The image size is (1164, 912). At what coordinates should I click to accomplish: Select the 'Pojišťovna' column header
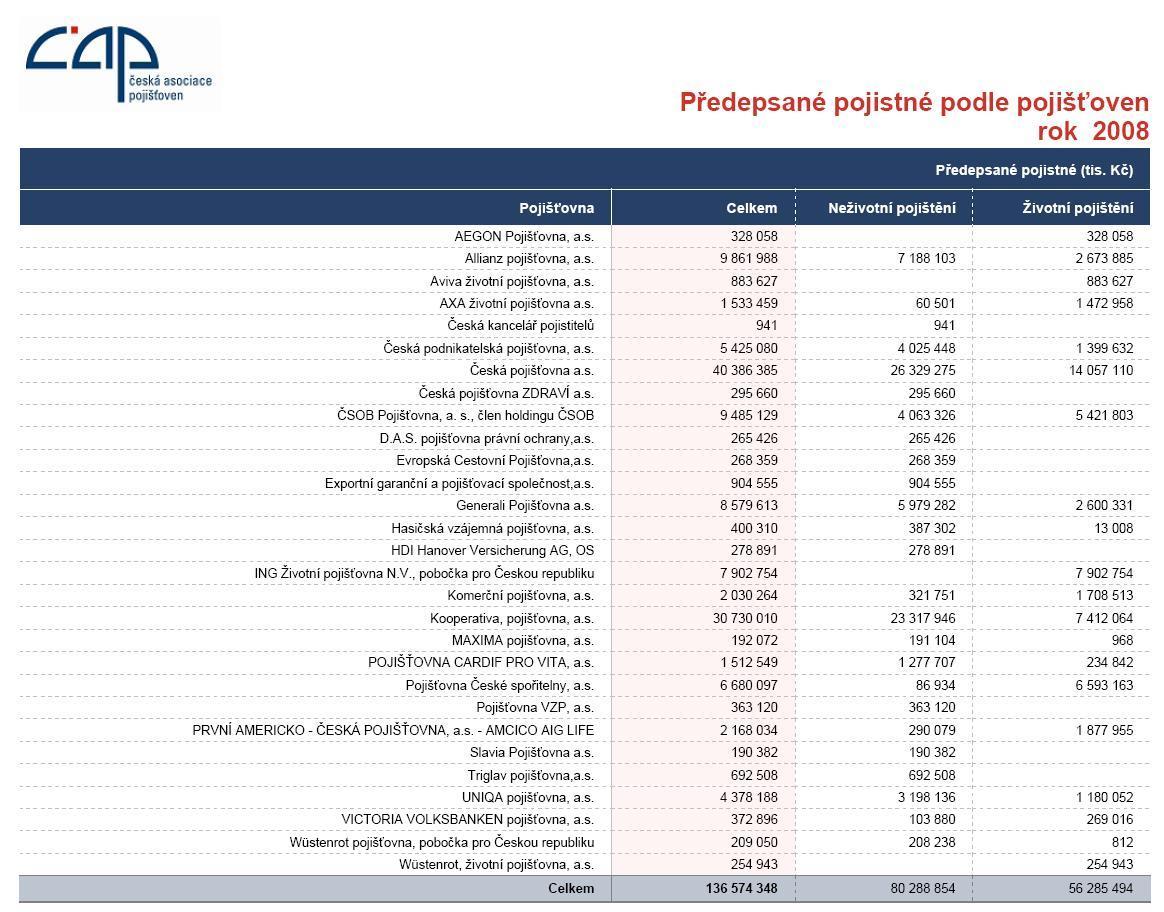point(557,208)
